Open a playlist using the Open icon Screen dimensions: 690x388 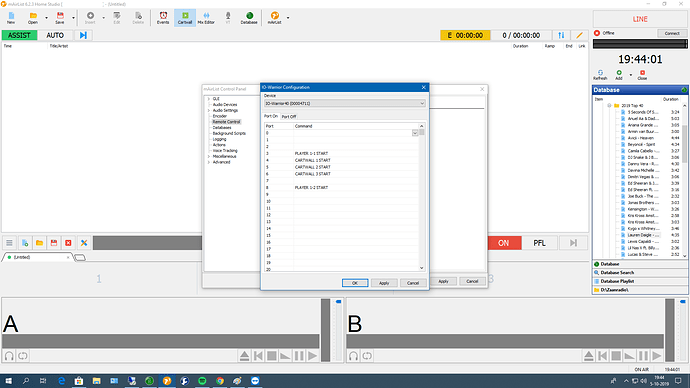[x=33, y=18]
